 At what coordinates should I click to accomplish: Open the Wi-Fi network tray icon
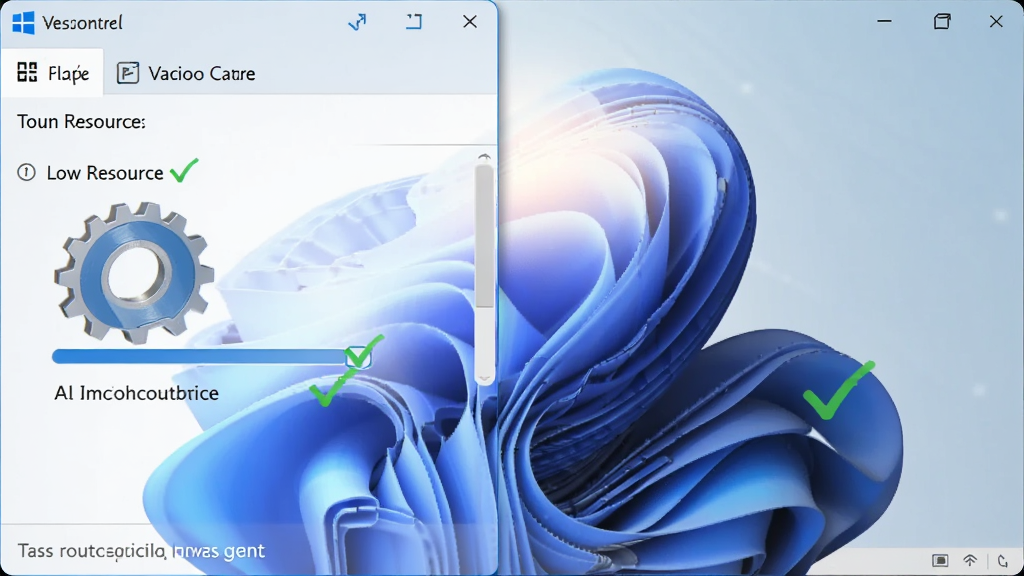point(970,560)
